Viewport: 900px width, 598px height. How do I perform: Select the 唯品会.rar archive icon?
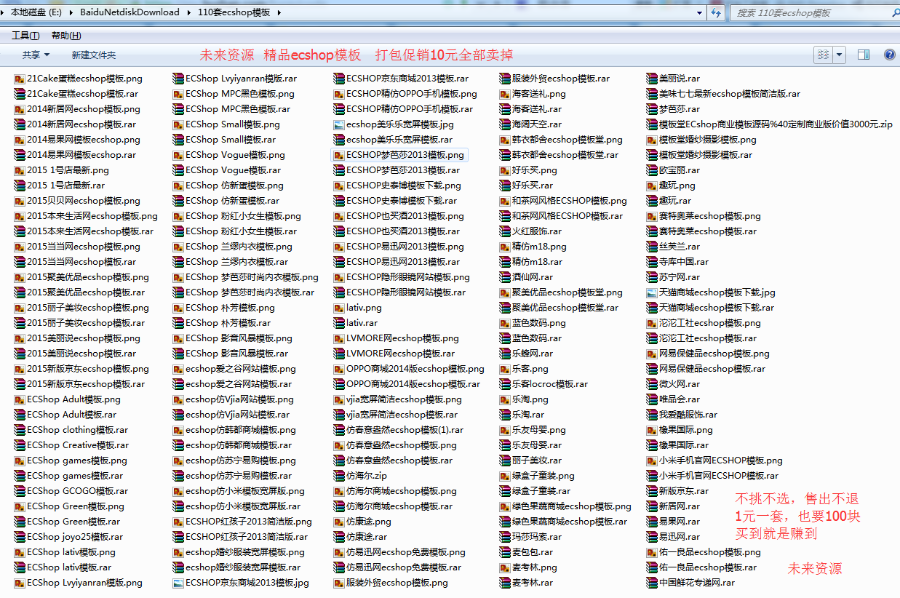pyautogui.click(x=651, y=399)
